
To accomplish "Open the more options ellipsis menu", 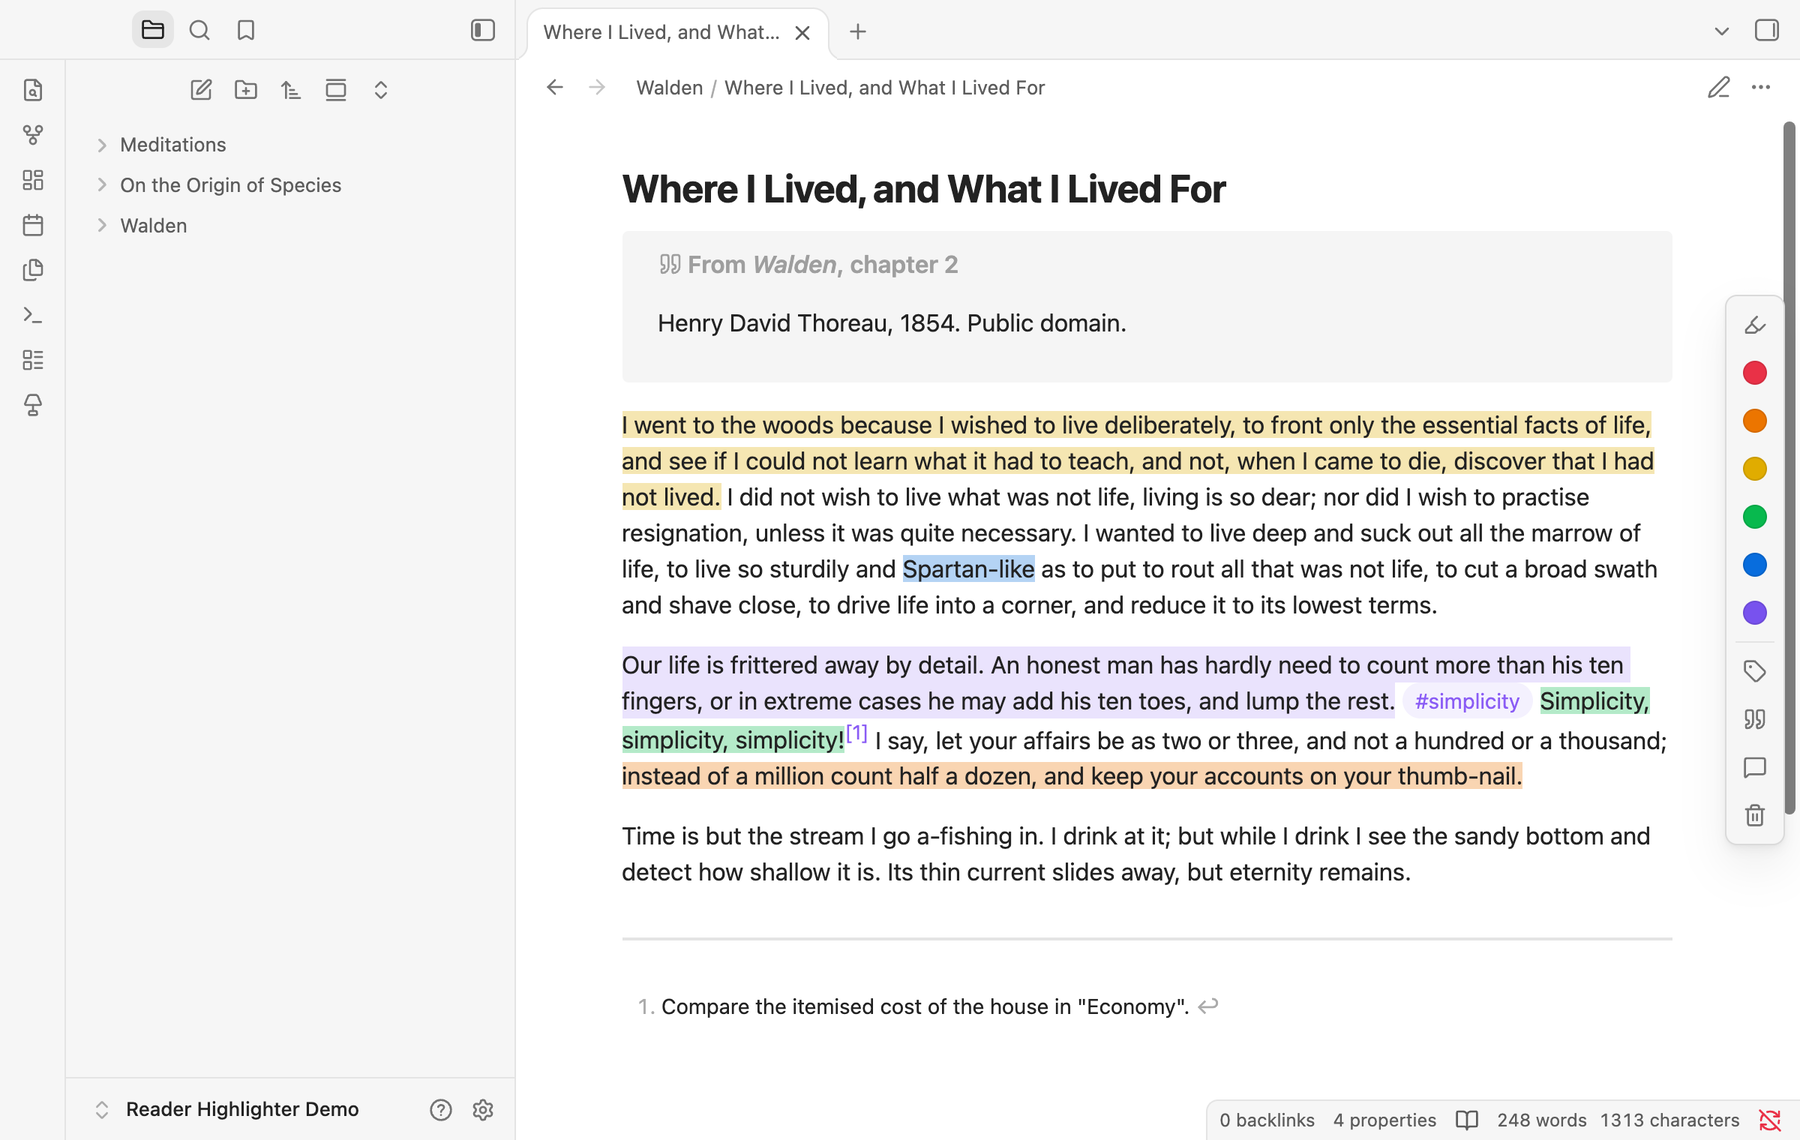I will (x=1761, y=88).
